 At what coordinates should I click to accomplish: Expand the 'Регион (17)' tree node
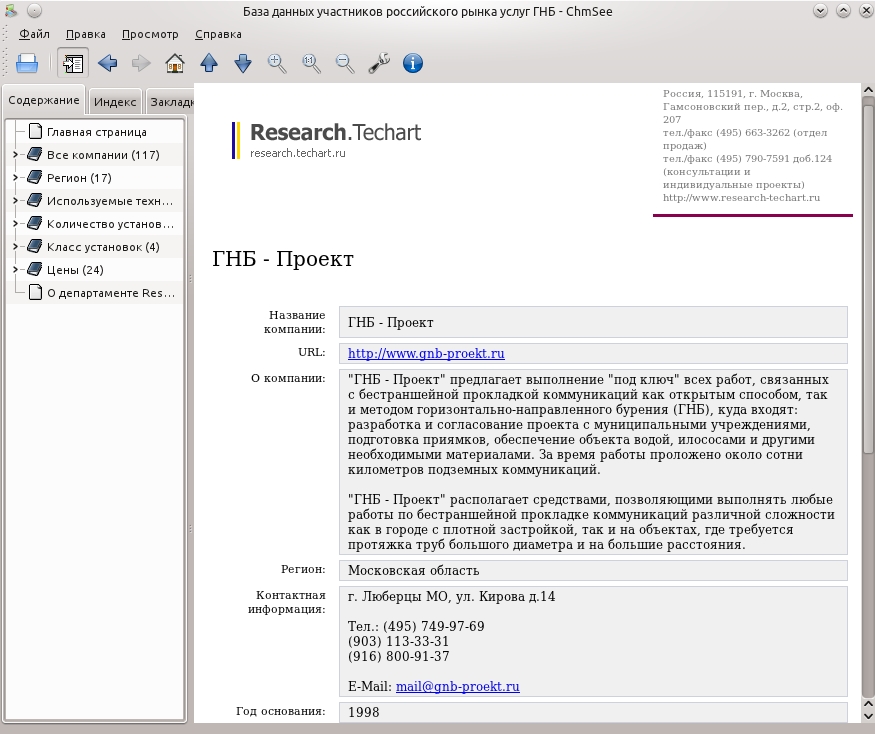click(x=15, y=177)
